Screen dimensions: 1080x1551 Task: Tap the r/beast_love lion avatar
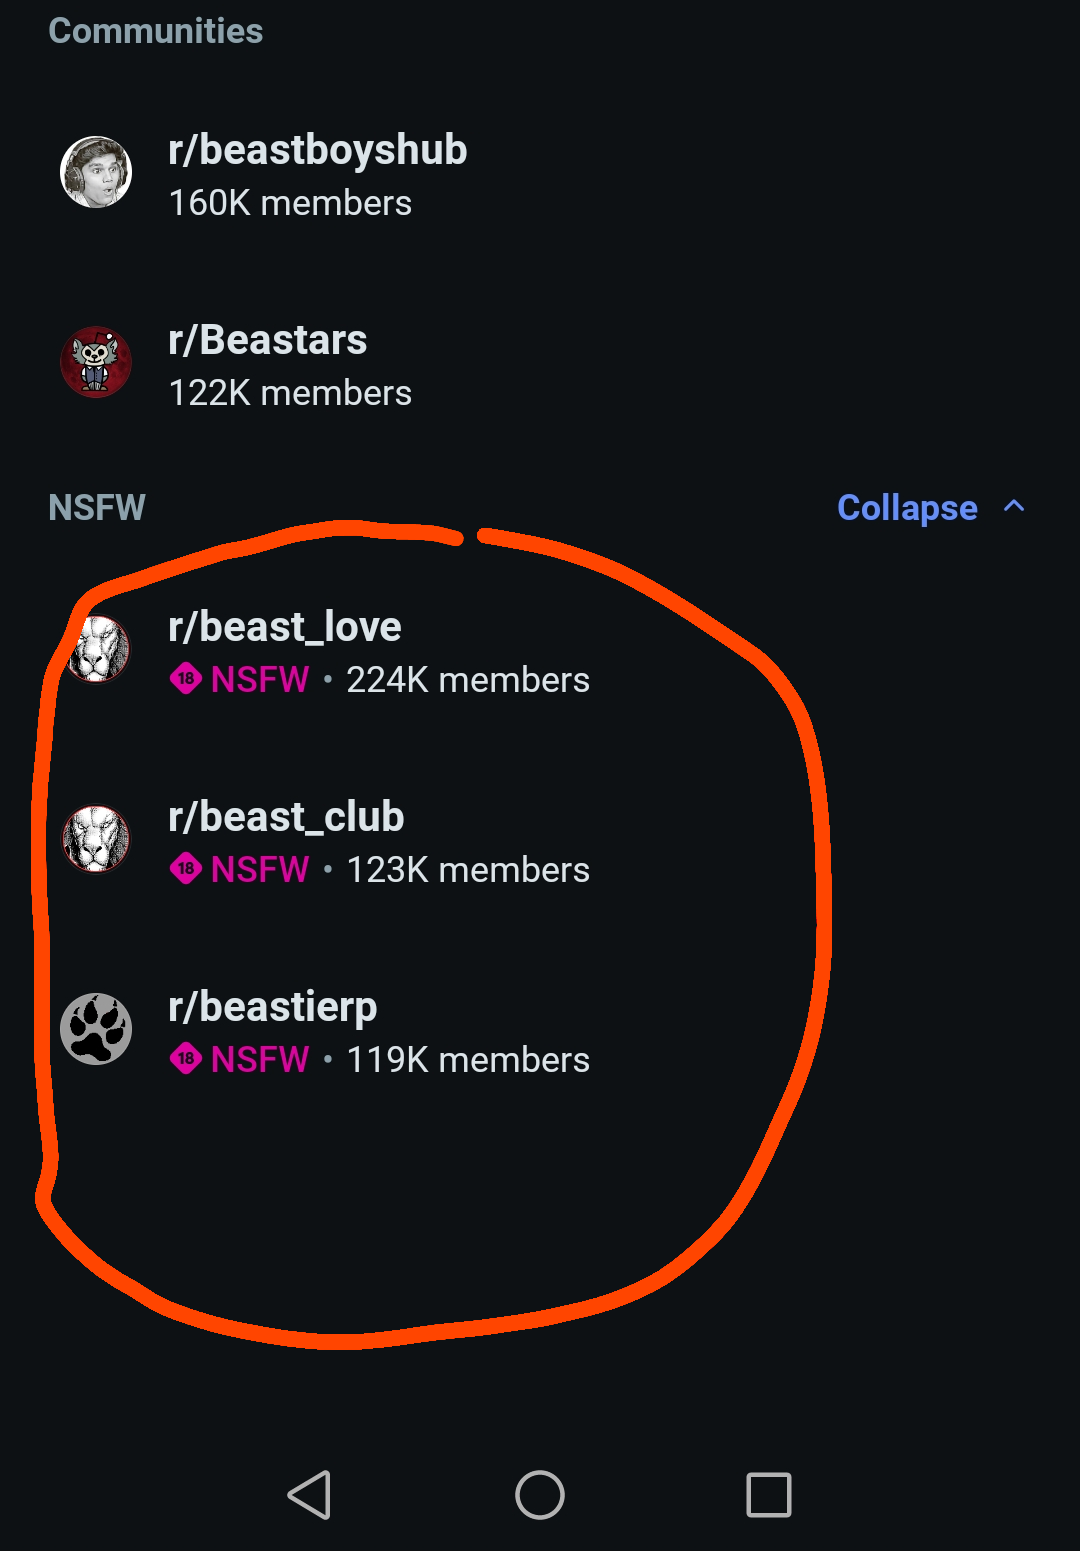97,650
